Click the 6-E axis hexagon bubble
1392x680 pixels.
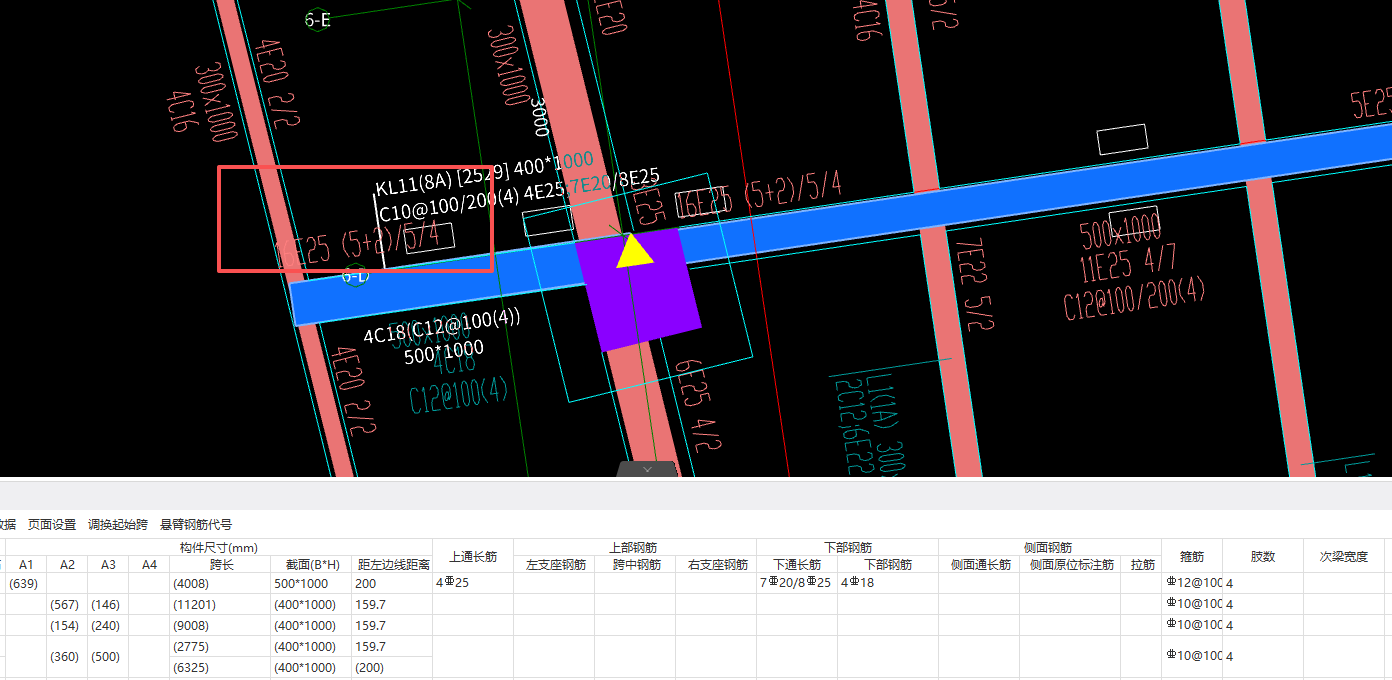(x=318, y=19)
